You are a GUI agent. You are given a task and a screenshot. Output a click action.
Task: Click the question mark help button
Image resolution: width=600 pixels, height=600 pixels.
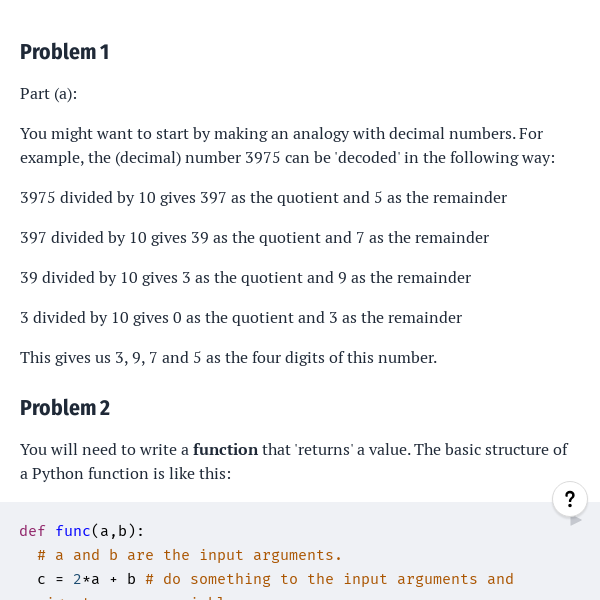[x=569, y=499]
